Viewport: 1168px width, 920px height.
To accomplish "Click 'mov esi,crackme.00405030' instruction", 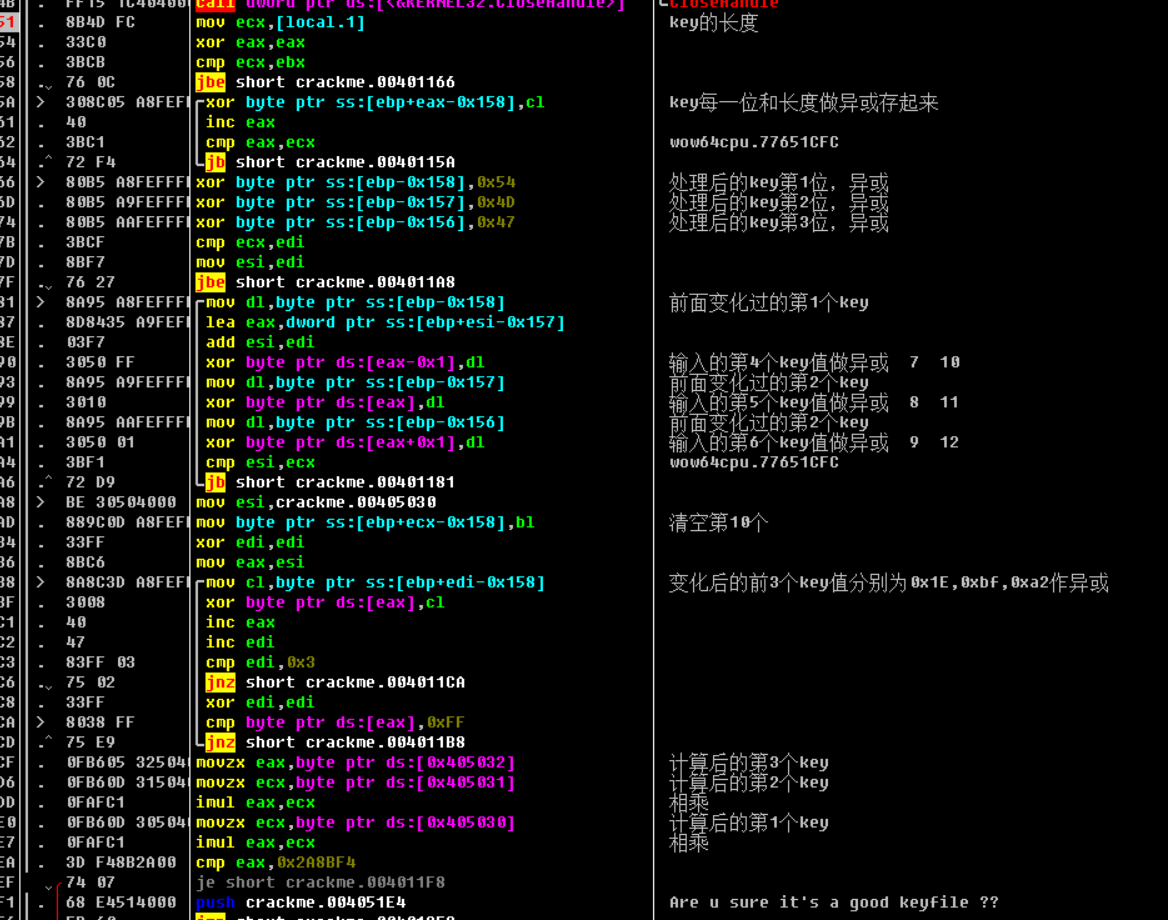I will point(316,502).
